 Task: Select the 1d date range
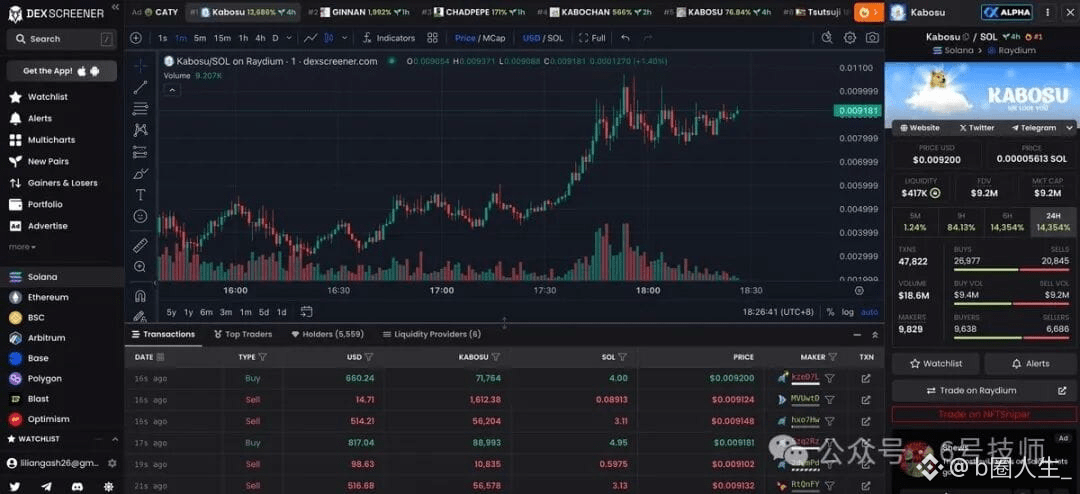tap(282, 312)
